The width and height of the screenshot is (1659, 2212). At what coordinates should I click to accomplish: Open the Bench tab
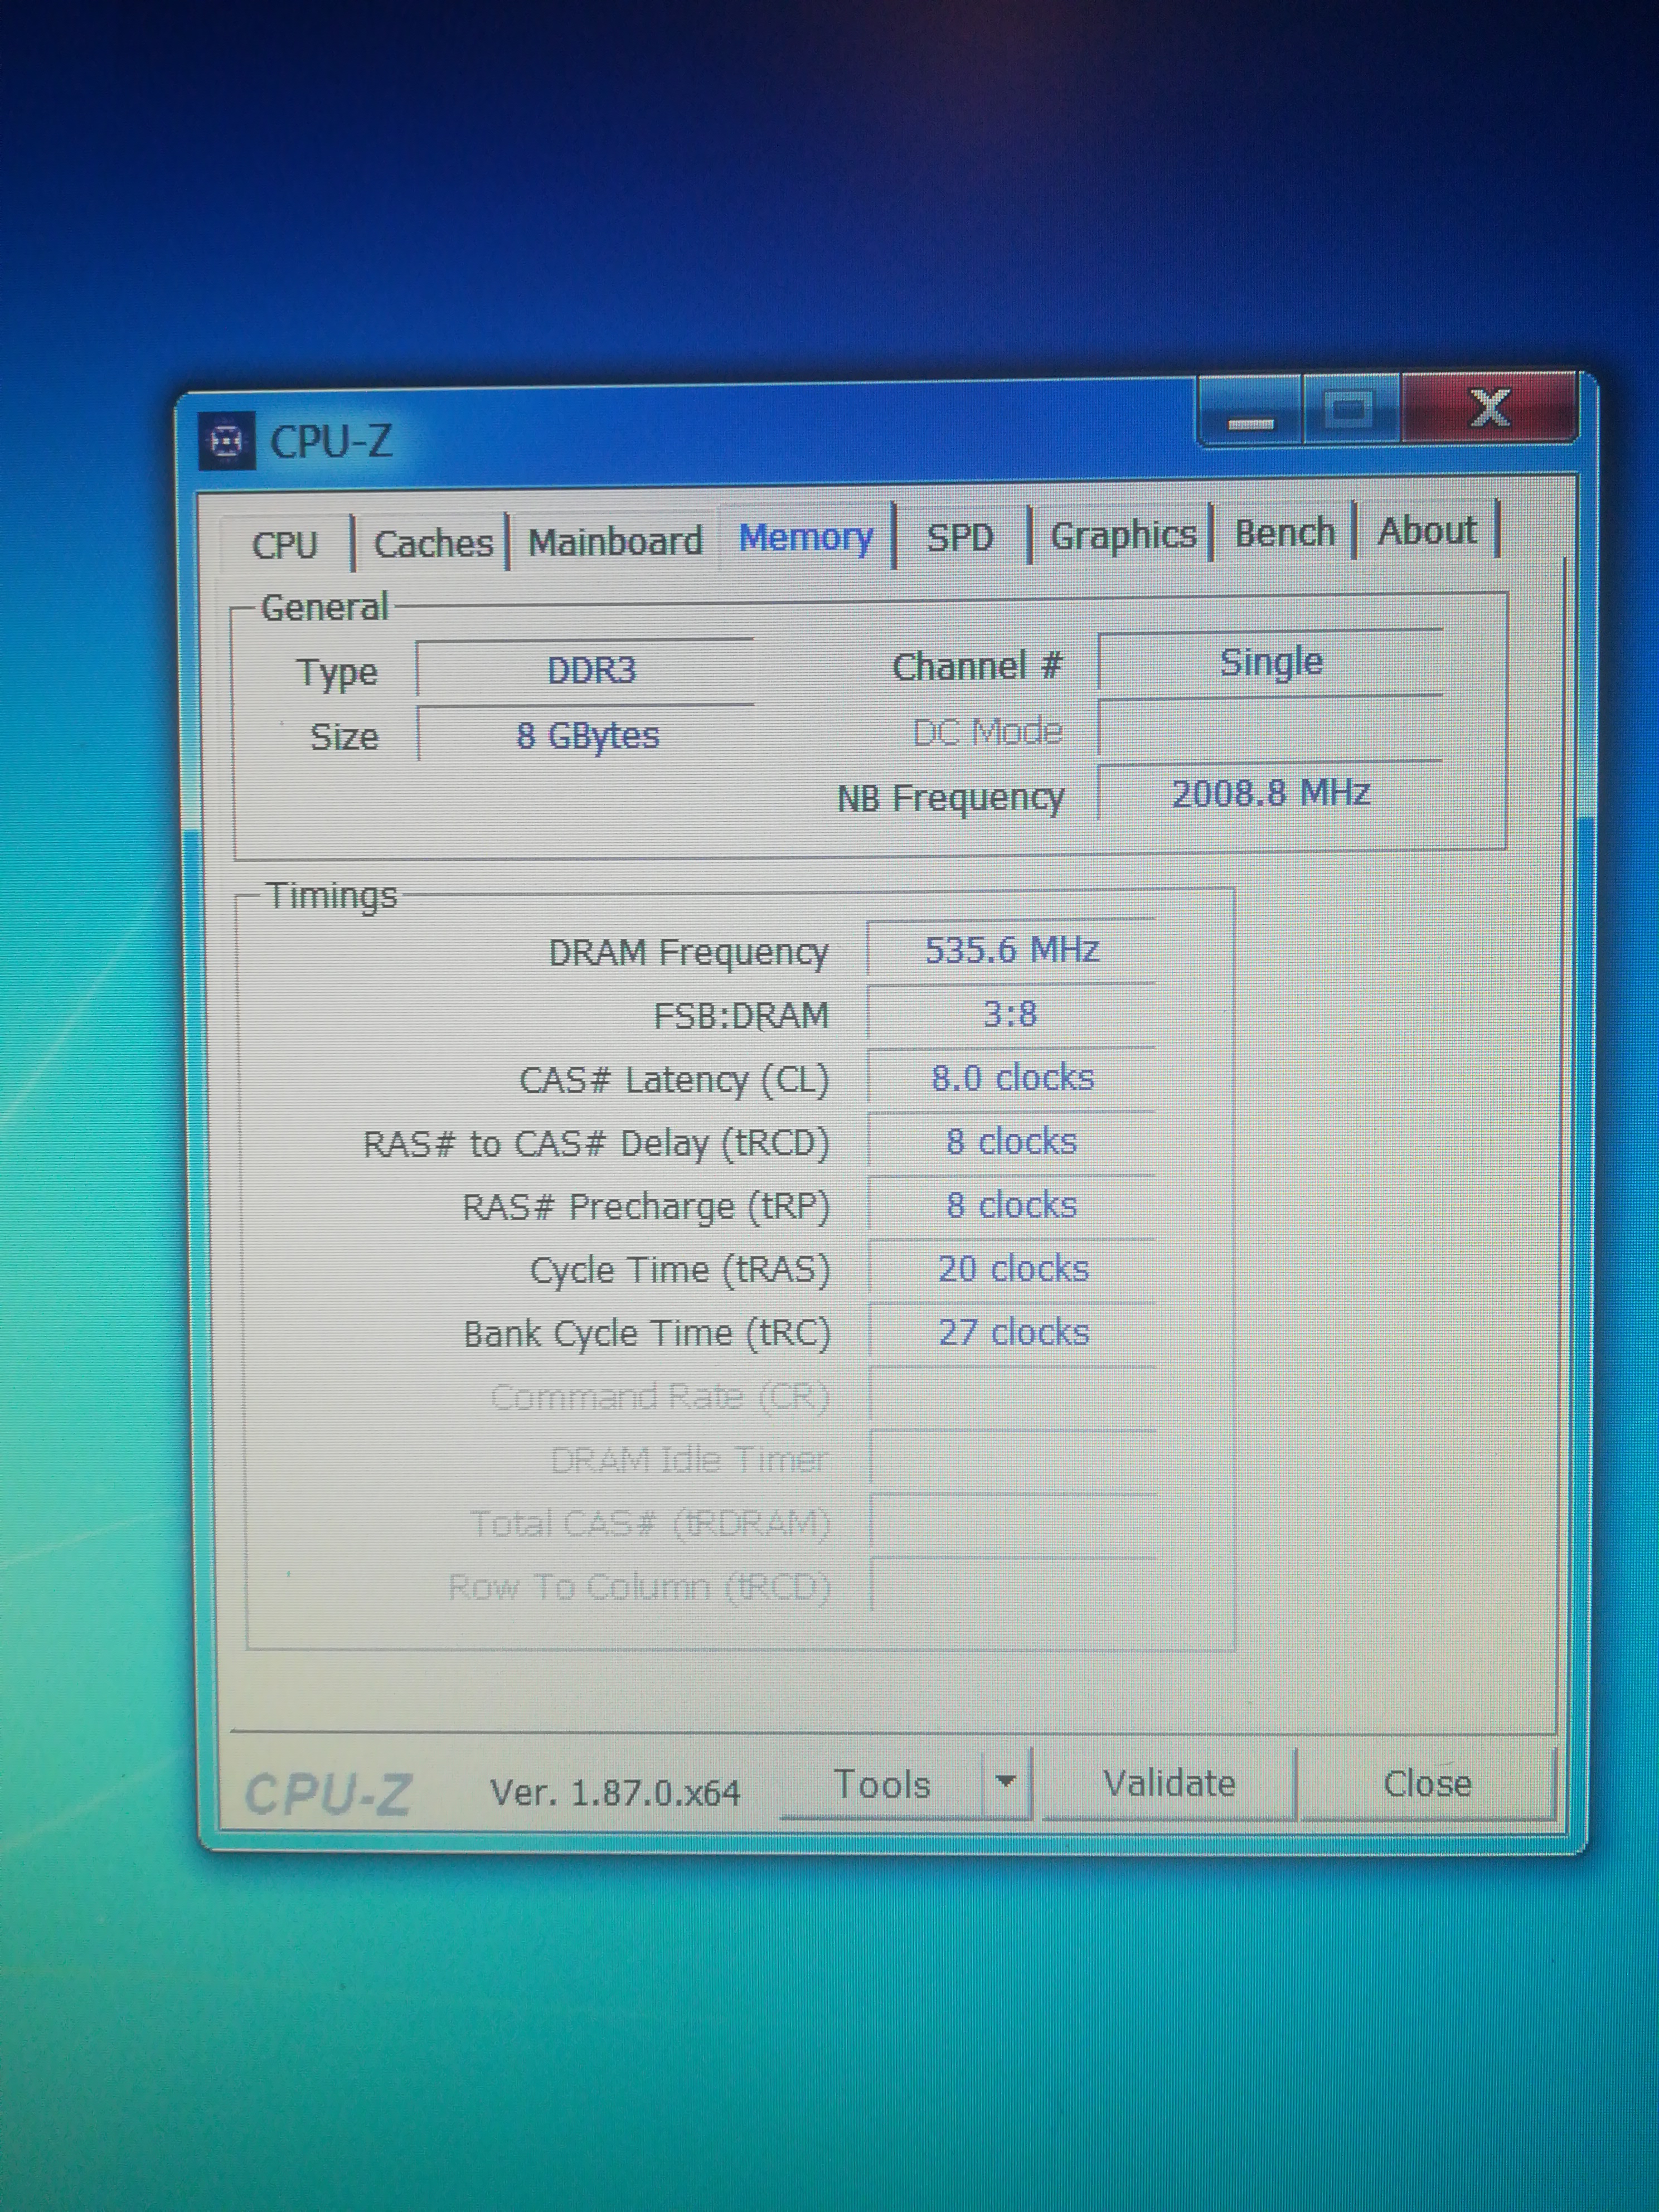click(x=1284, y=532)
